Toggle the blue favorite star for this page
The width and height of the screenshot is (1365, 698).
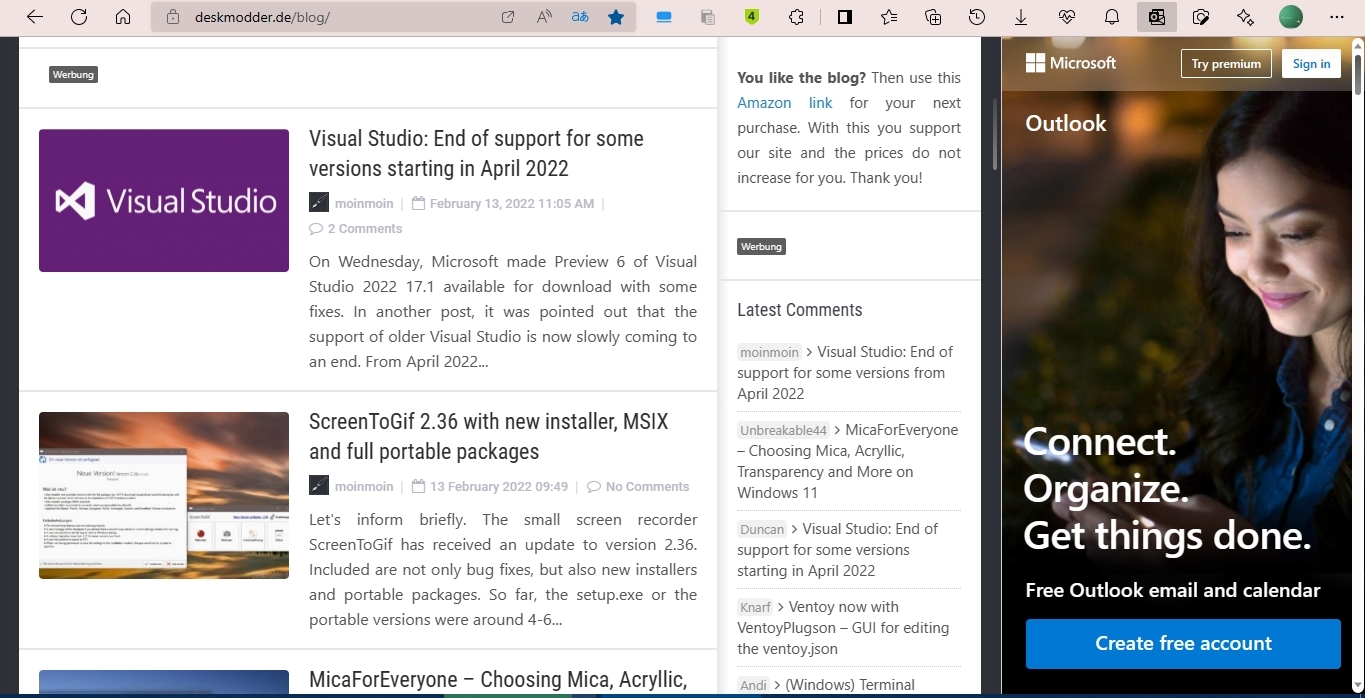click(x=616, y=17)
